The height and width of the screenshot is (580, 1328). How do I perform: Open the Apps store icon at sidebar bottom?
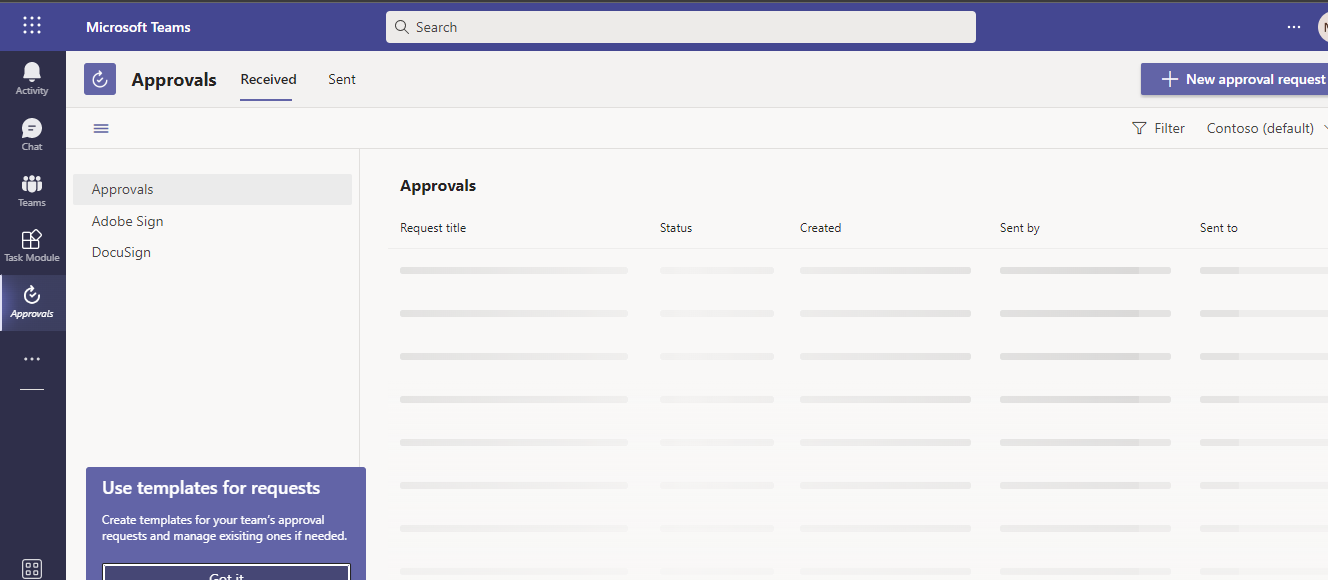pos(32,569)
